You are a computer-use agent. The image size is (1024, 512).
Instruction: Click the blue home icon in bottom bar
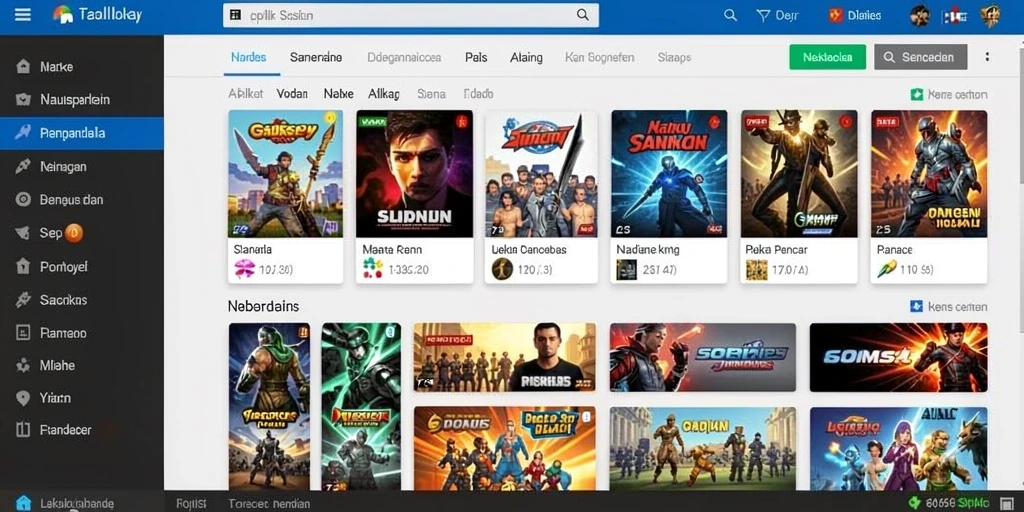click(24, 503)
